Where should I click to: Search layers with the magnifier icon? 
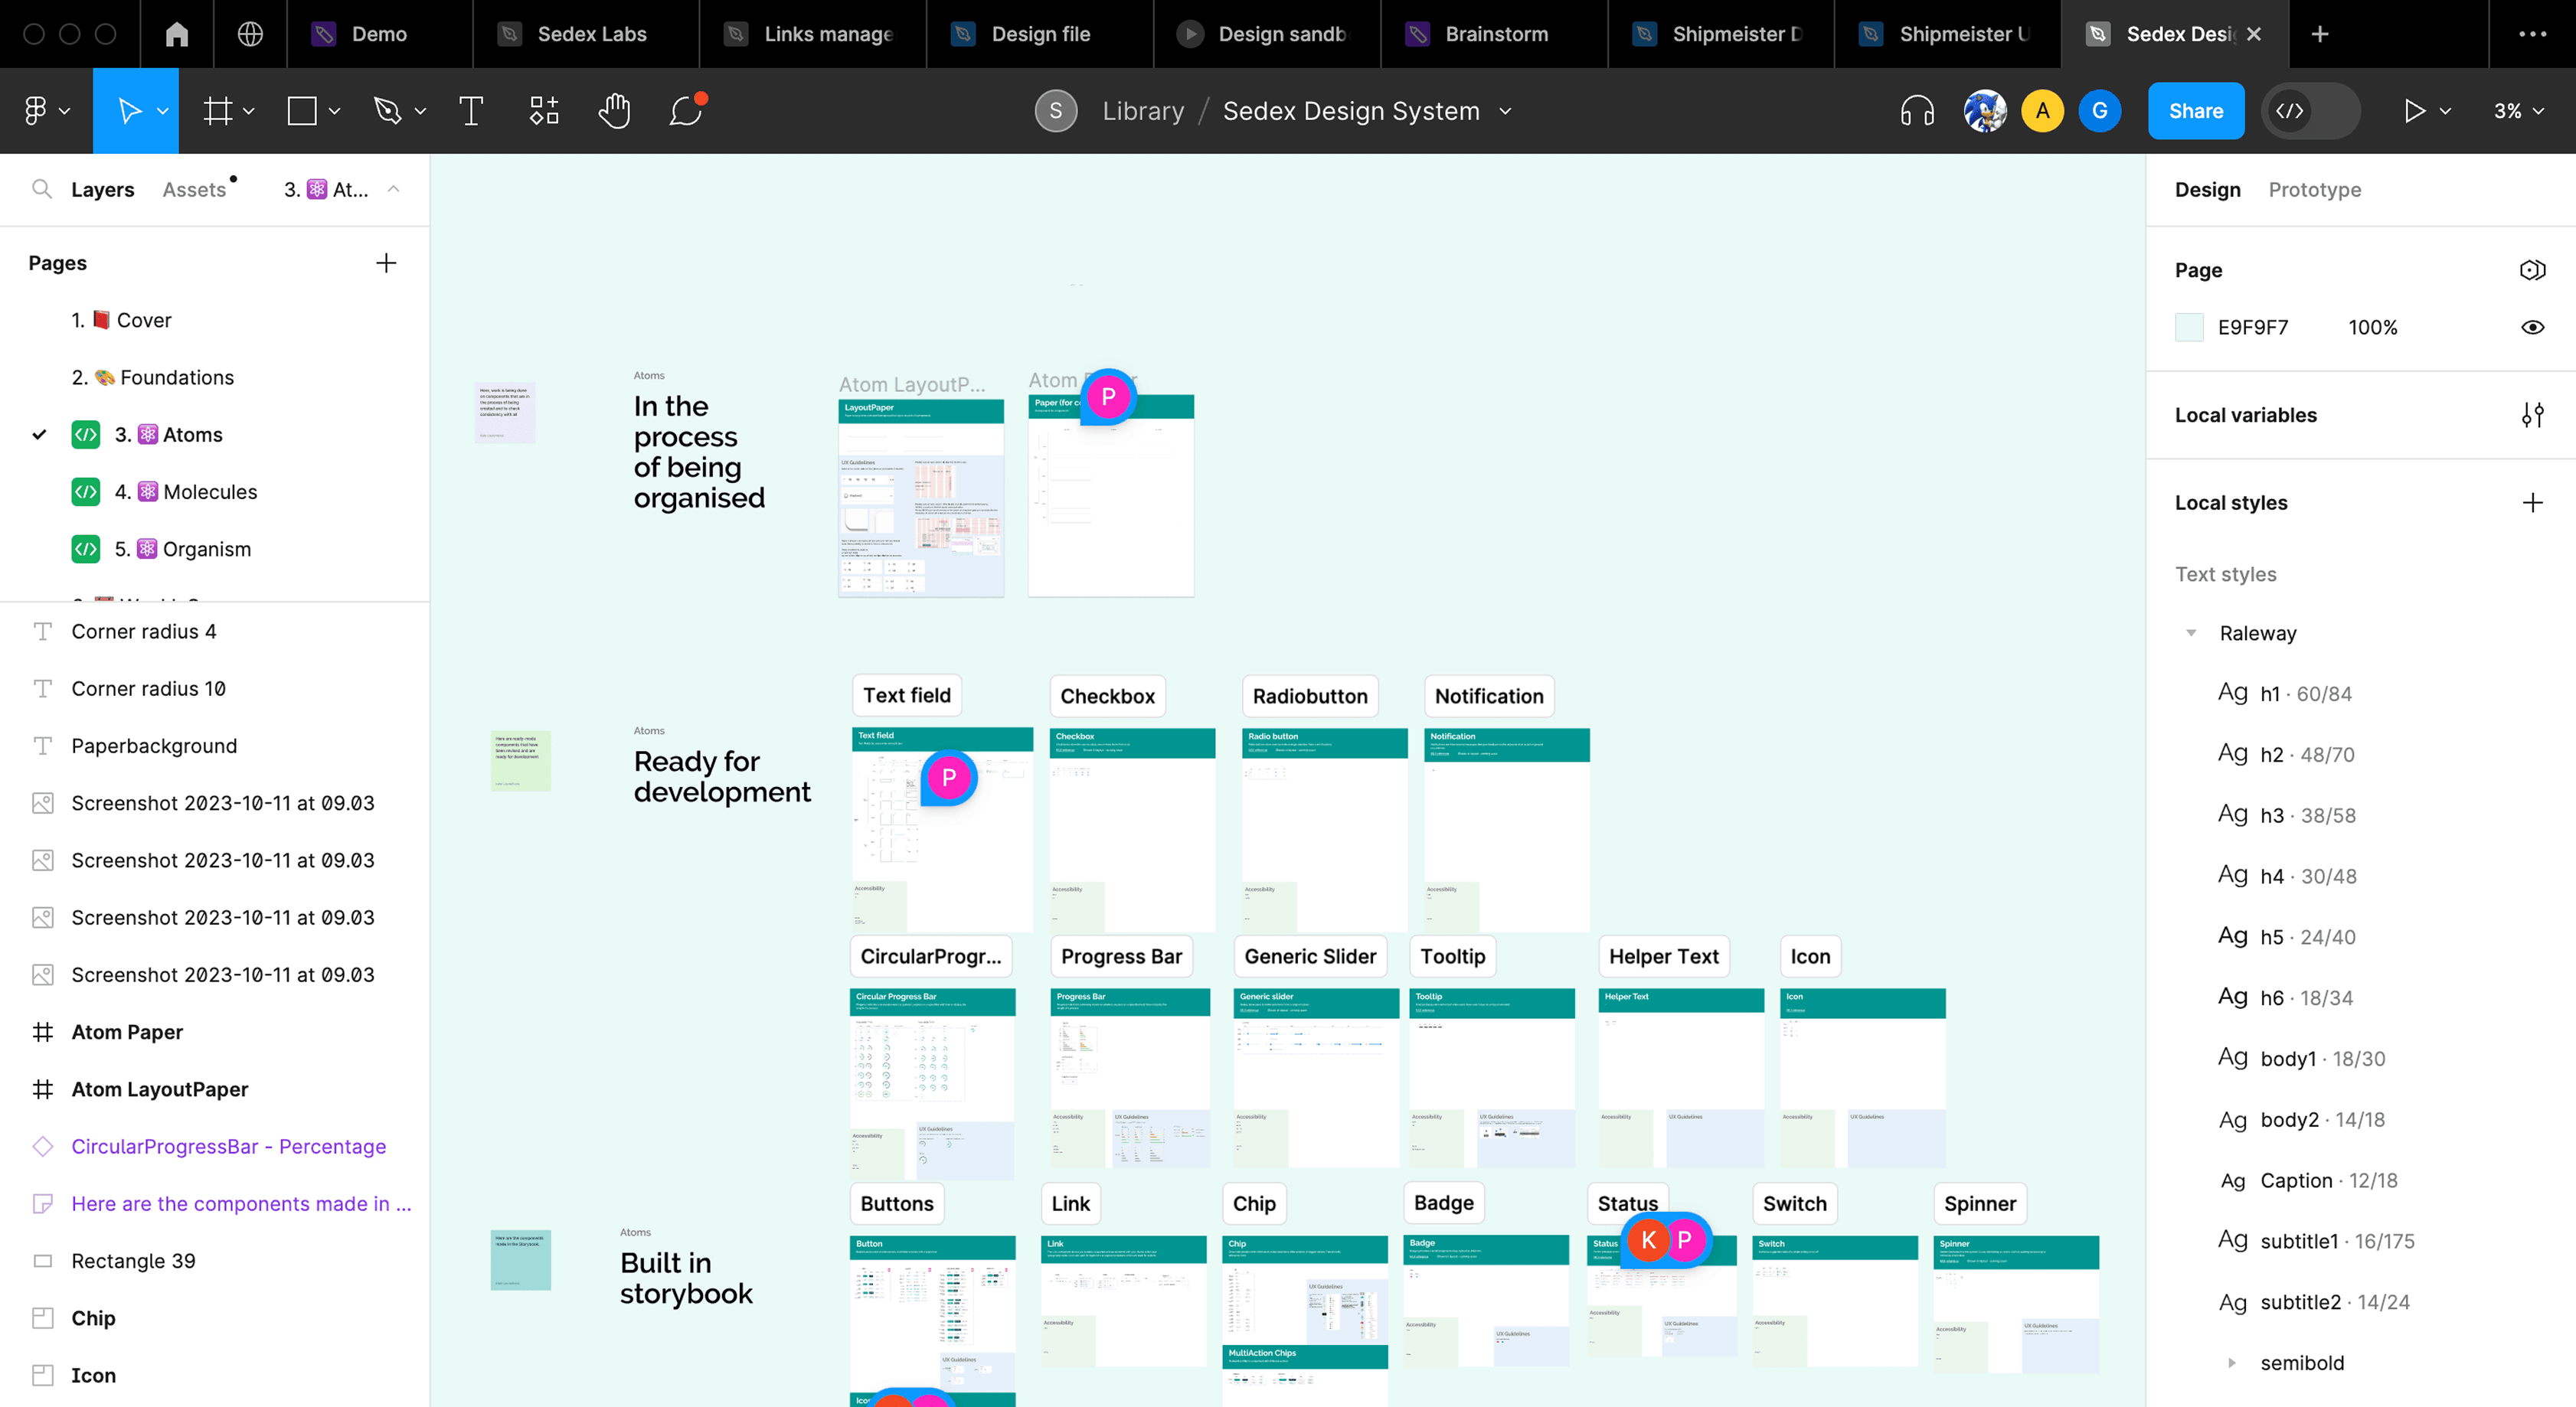click(x=41, y=189)
